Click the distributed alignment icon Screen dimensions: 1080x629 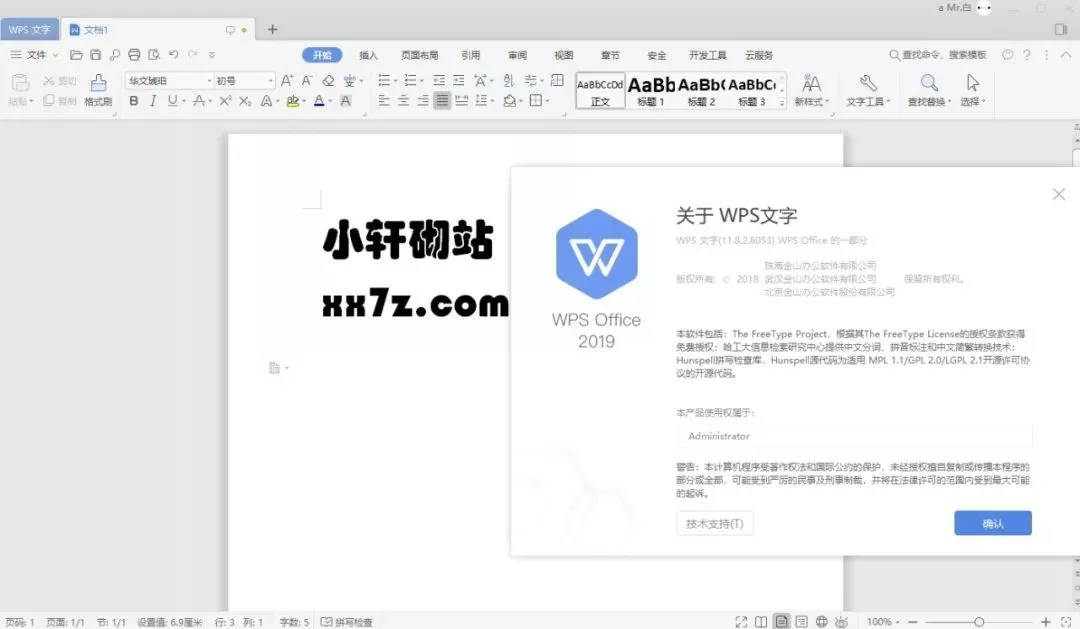click(x=461, y=101)
